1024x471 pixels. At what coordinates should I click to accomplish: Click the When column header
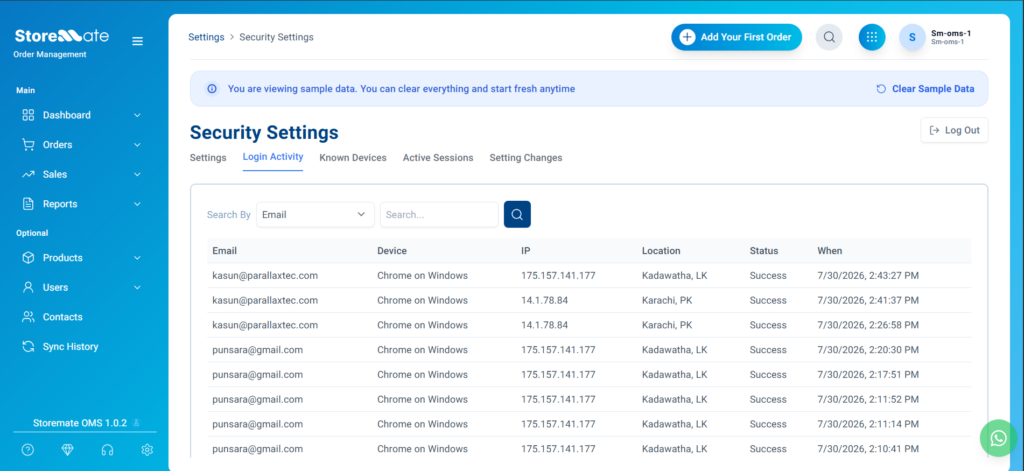pos(829,251)
